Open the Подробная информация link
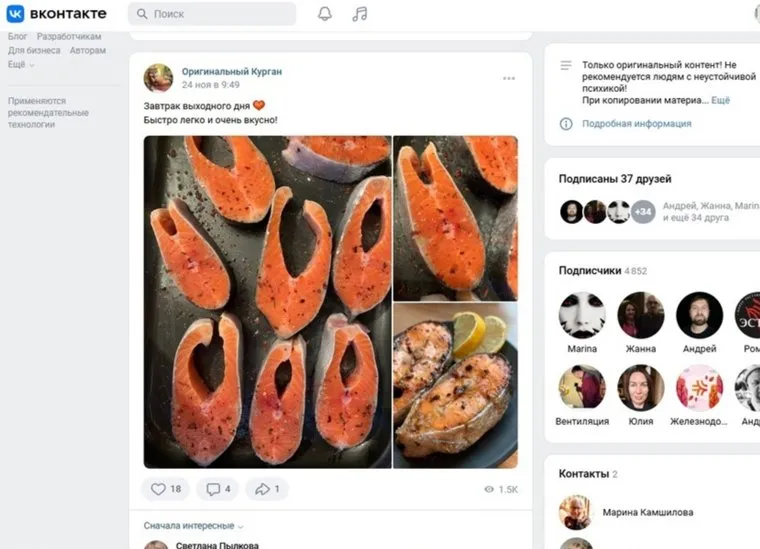 point(636,124)
